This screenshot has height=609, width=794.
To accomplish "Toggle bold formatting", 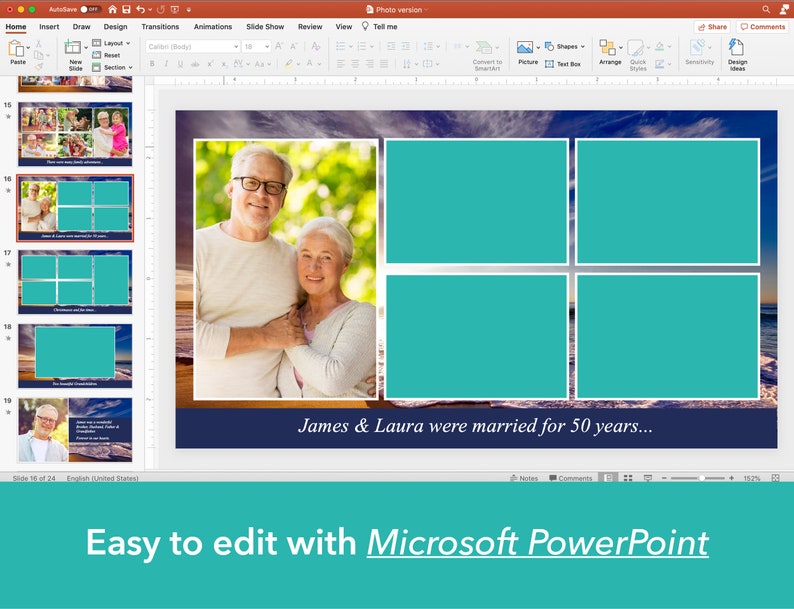I will [x=152, y=64].
